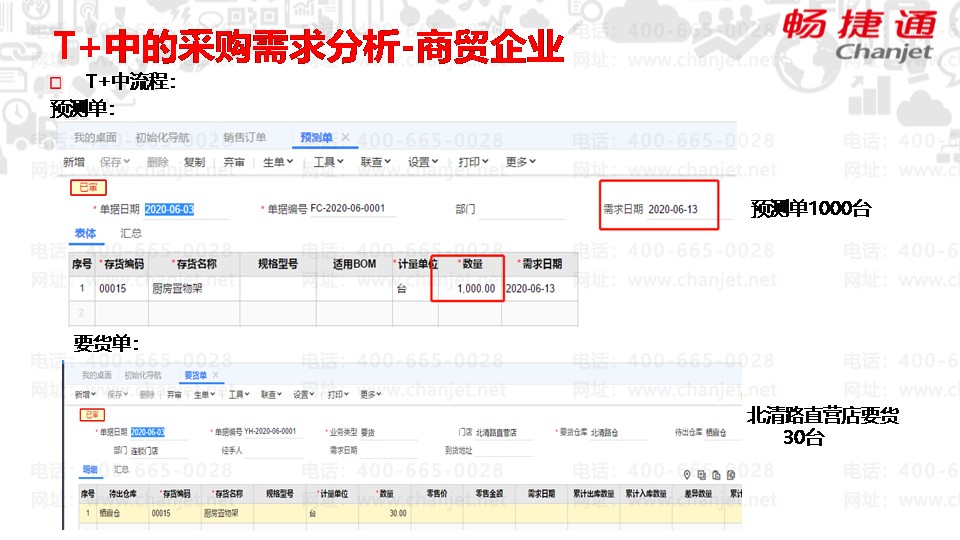Open 初始化导航 tab in the 要货单 window
This screenshot has width=960, height=540.
[143, 375]
